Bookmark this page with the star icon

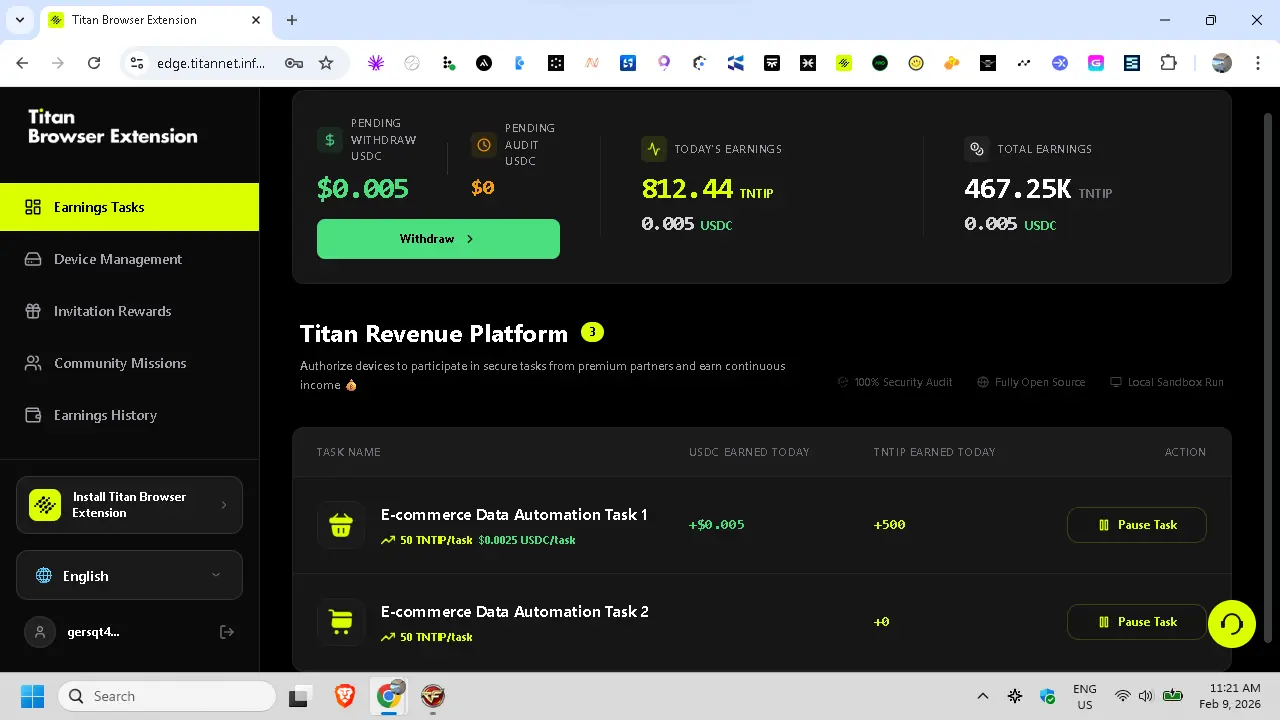[x=326, y=63]
